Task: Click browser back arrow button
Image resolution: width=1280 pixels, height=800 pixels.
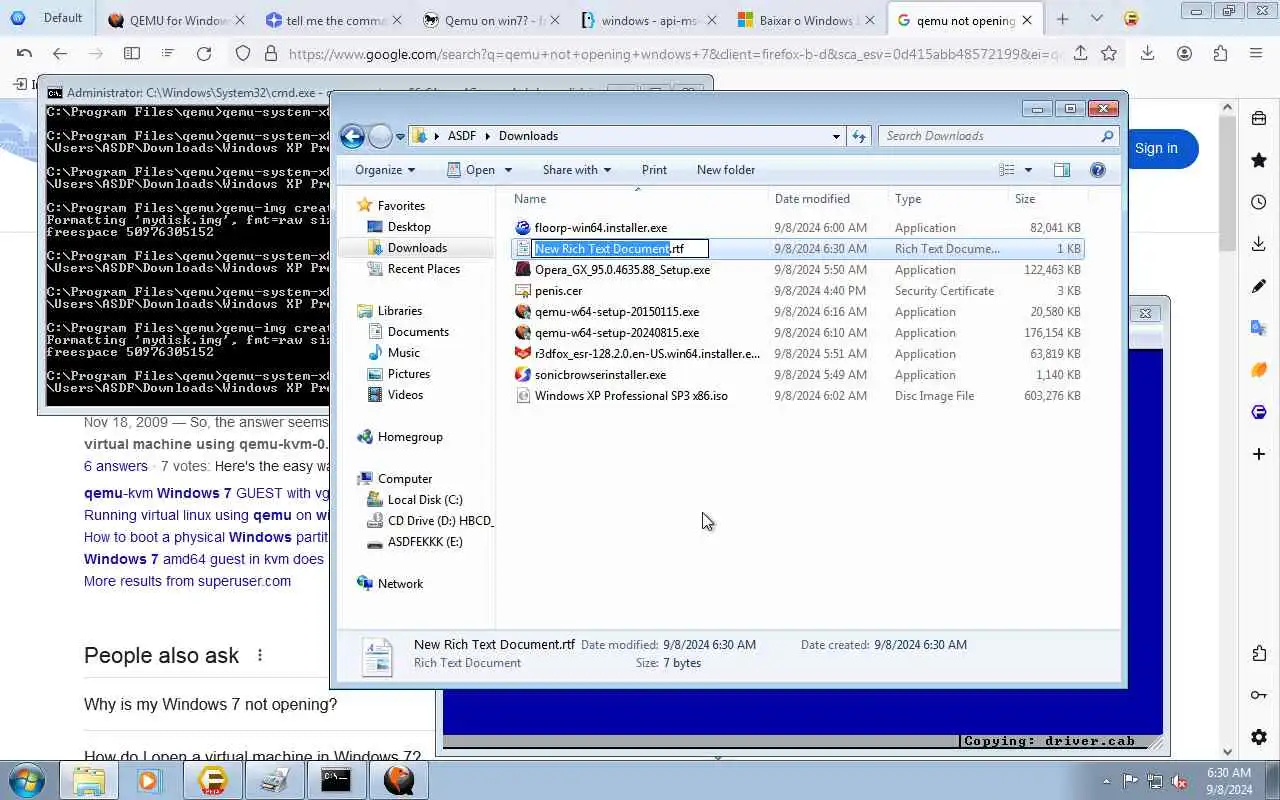Action: point(60,54)
